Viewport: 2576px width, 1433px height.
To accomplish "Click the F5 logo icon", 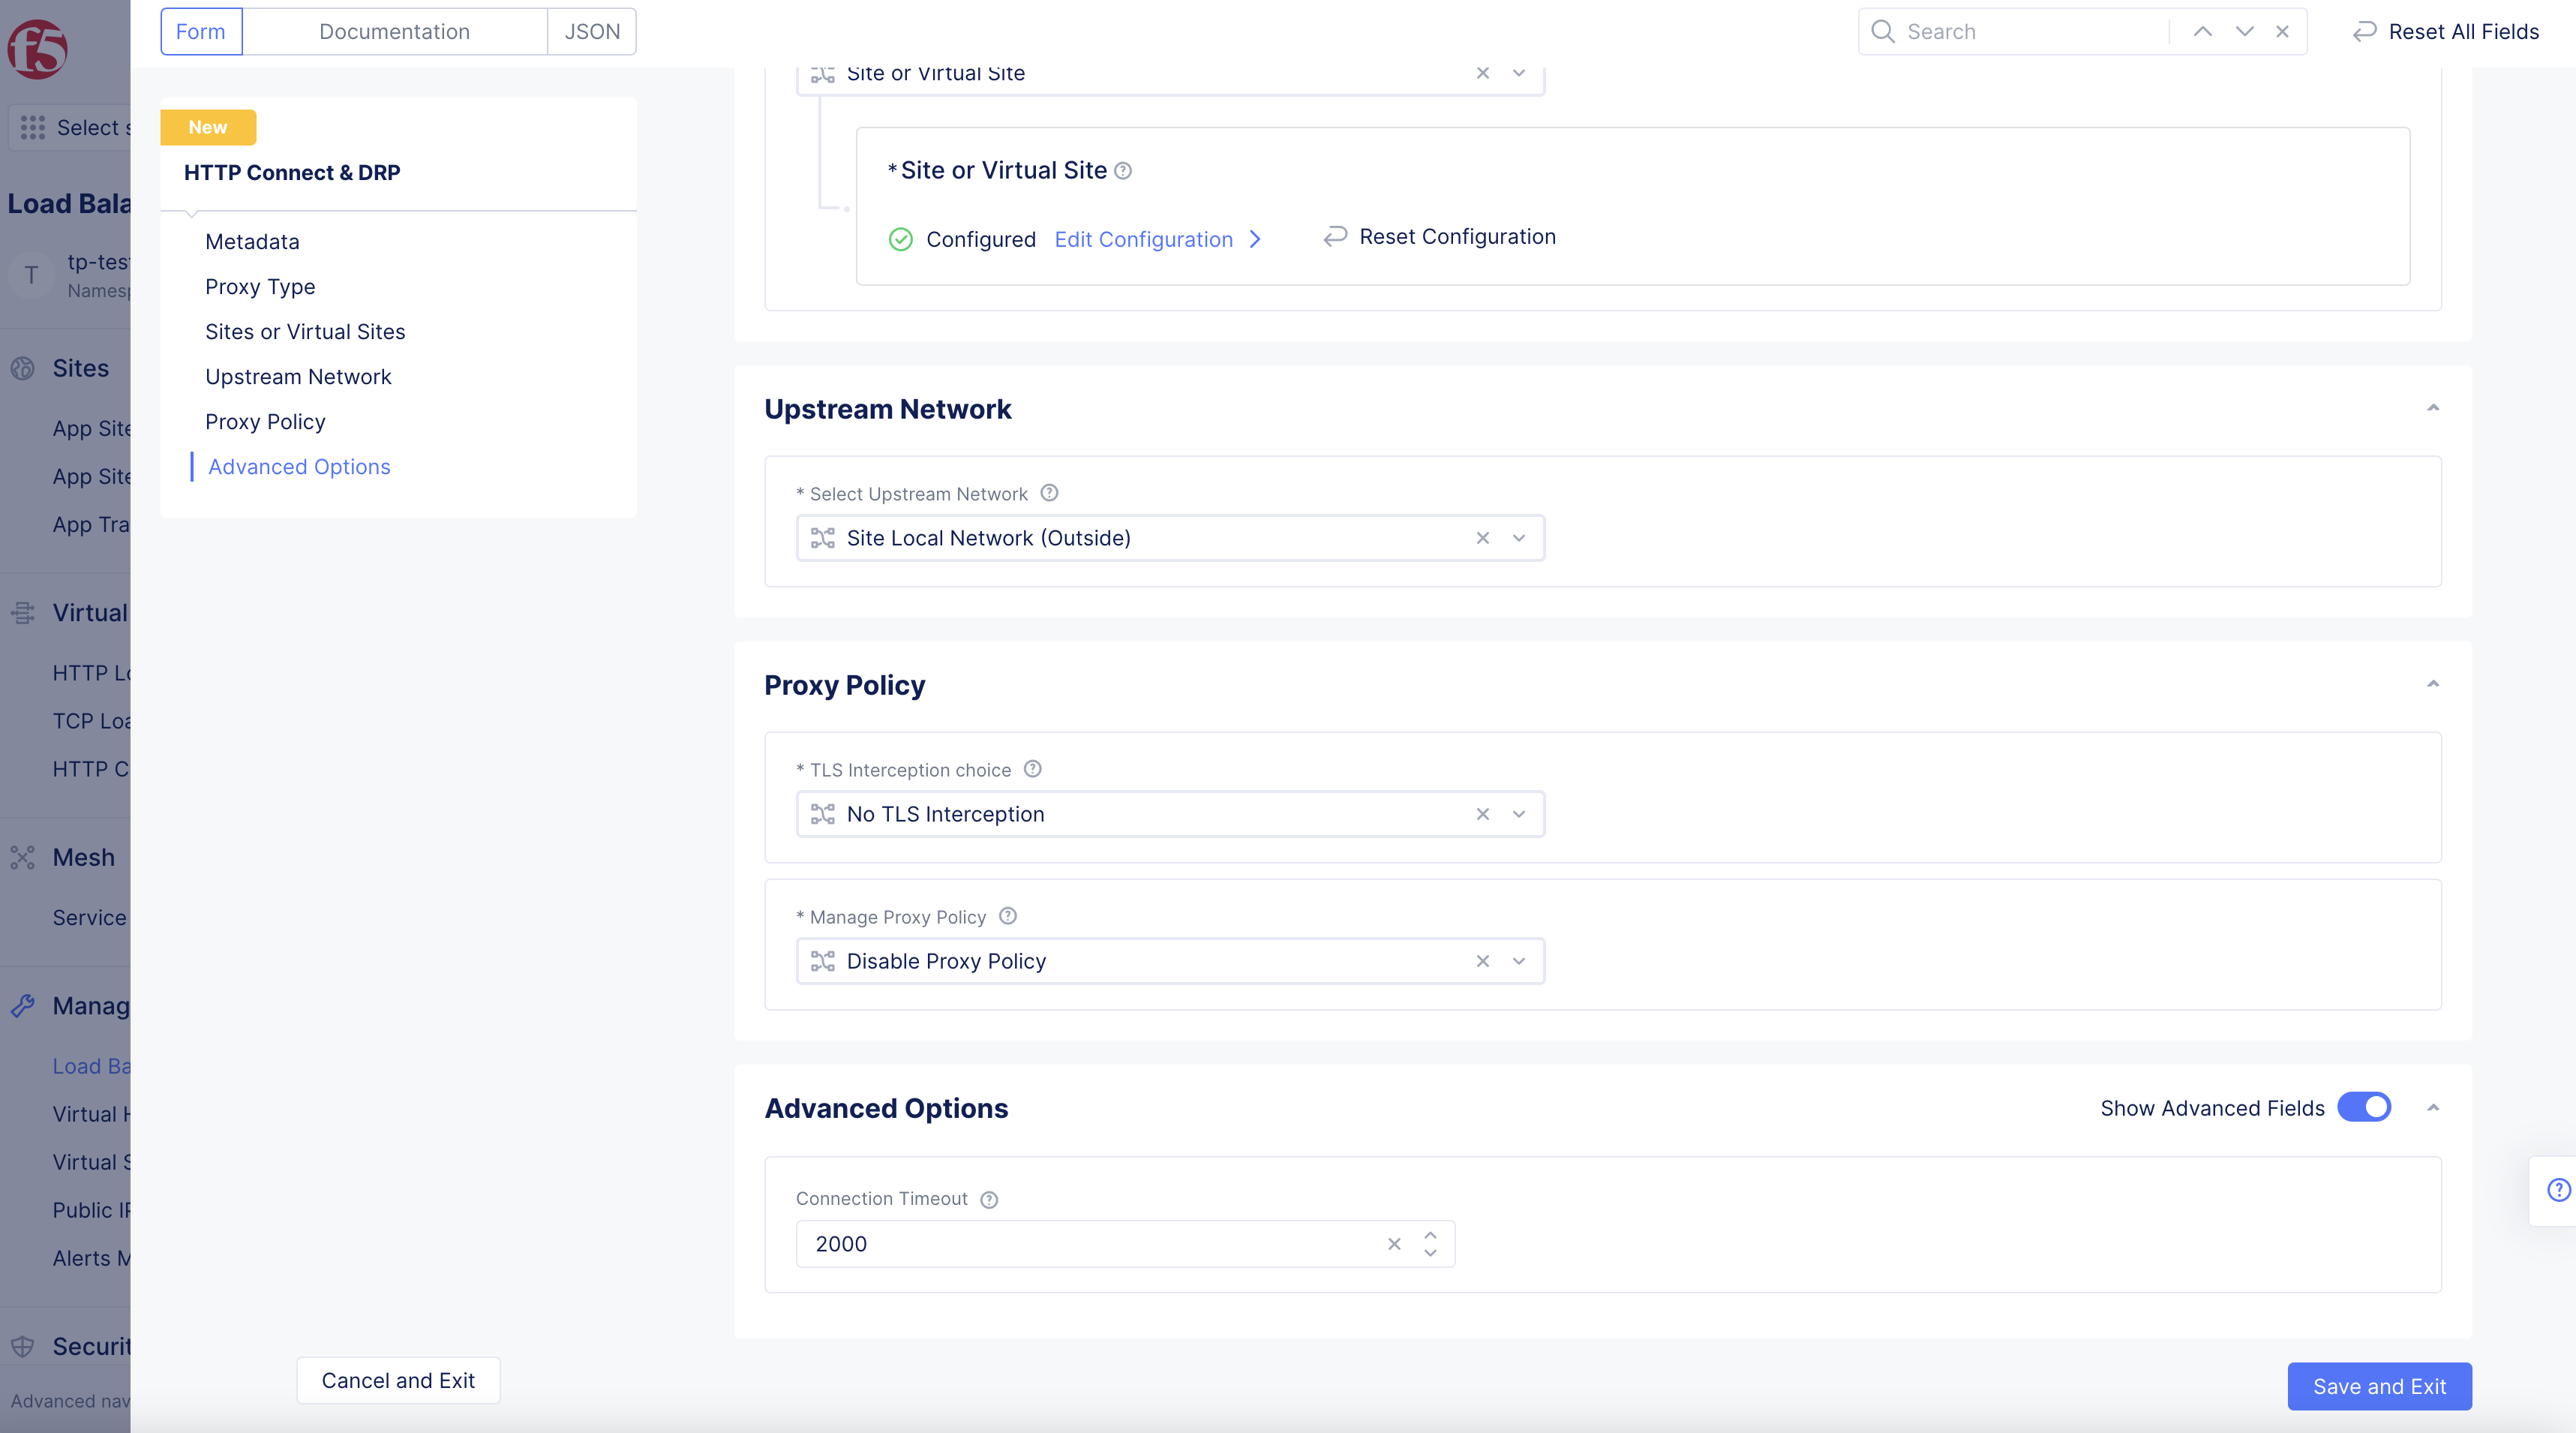I will 37,49.
